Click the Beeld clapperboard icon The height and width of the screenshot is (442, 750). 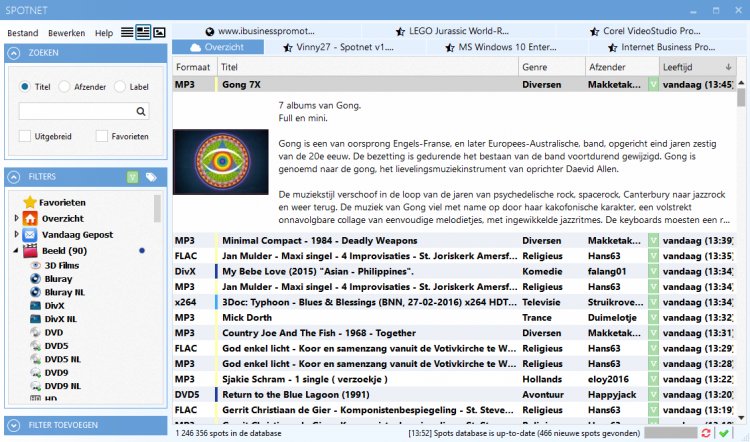pos(30,251)
